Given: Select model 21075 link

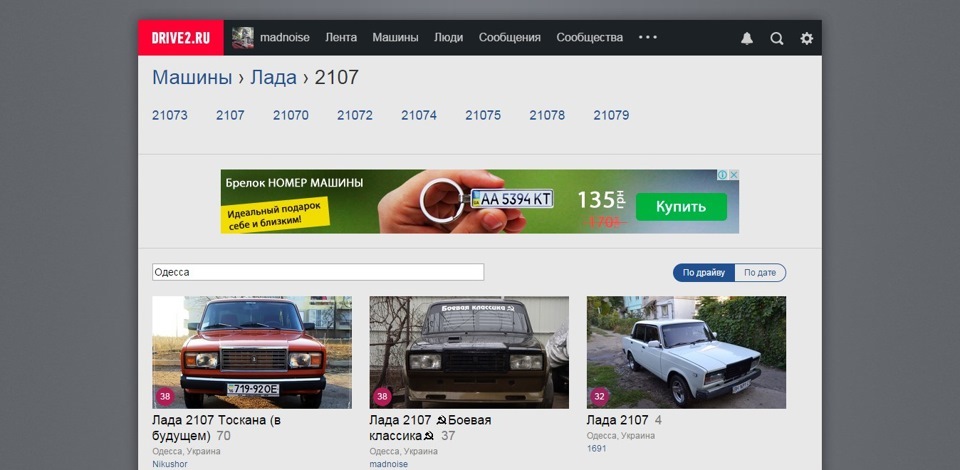Looking at the screenshot, I should click(x=483, y=115).
